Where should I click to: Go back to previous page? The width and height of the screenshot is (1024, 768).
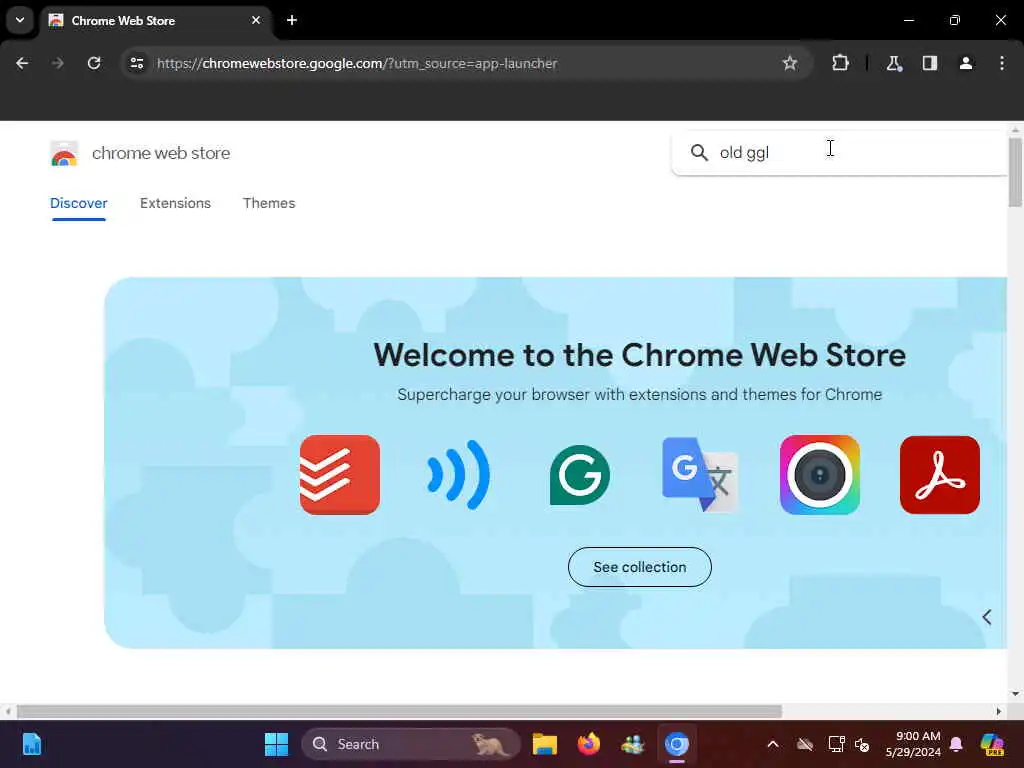22,63
